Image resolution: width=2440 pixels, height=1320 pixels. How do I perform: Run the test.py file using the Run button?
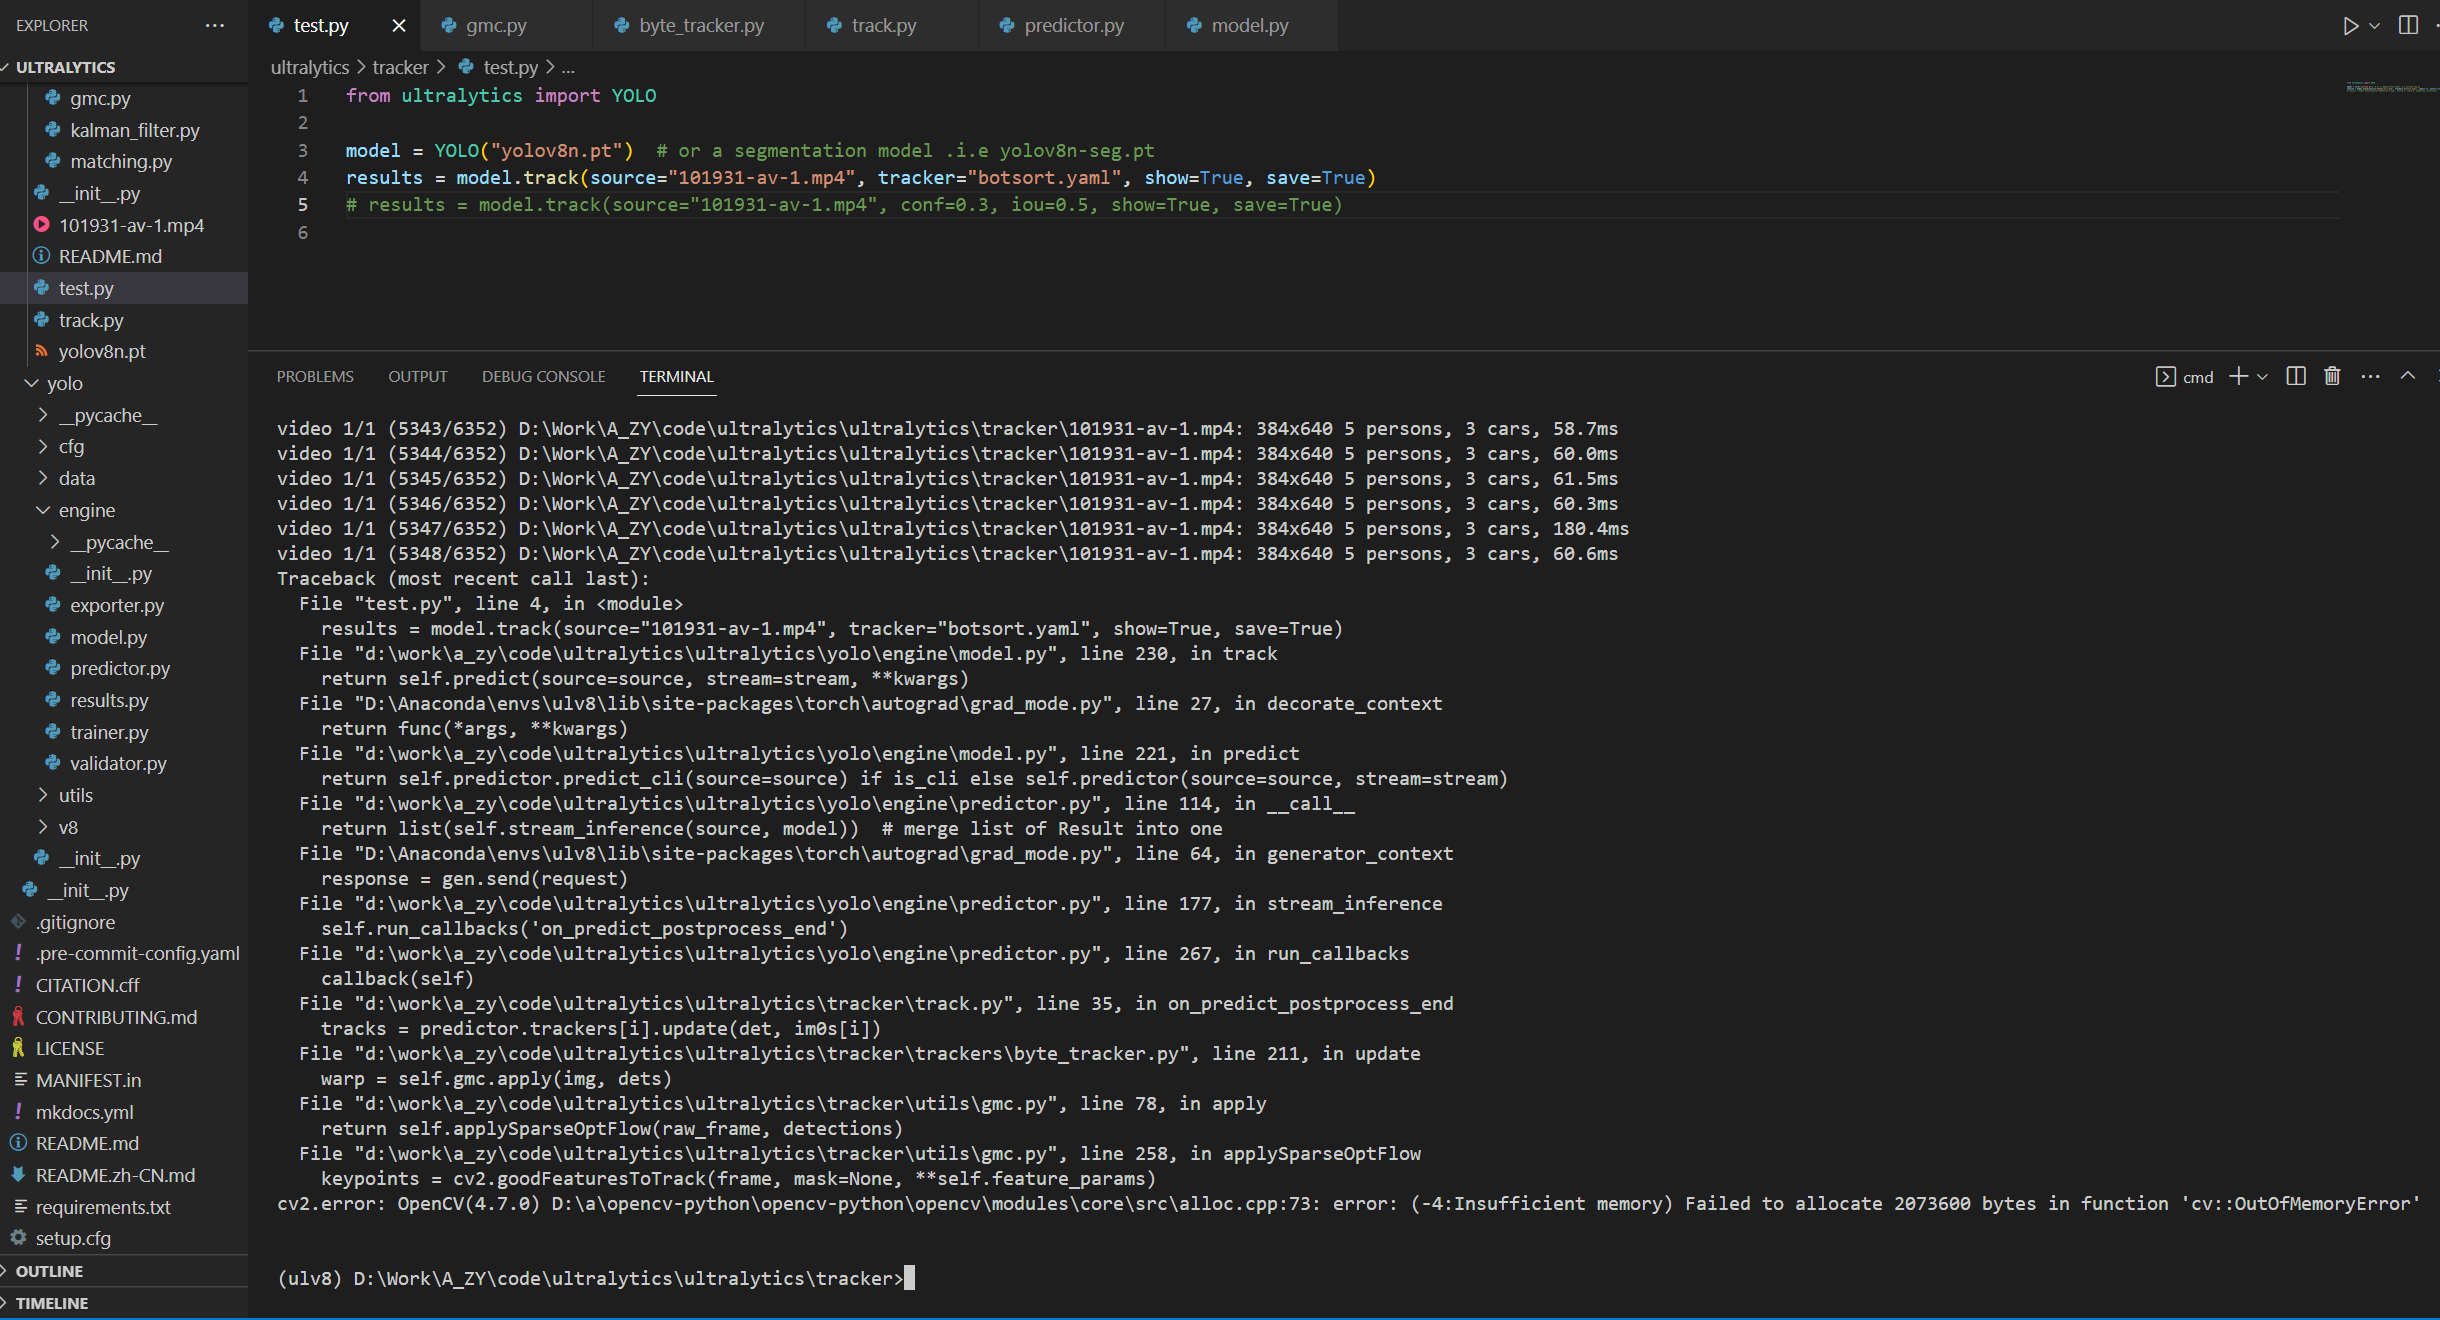(x=2349, y=26)
